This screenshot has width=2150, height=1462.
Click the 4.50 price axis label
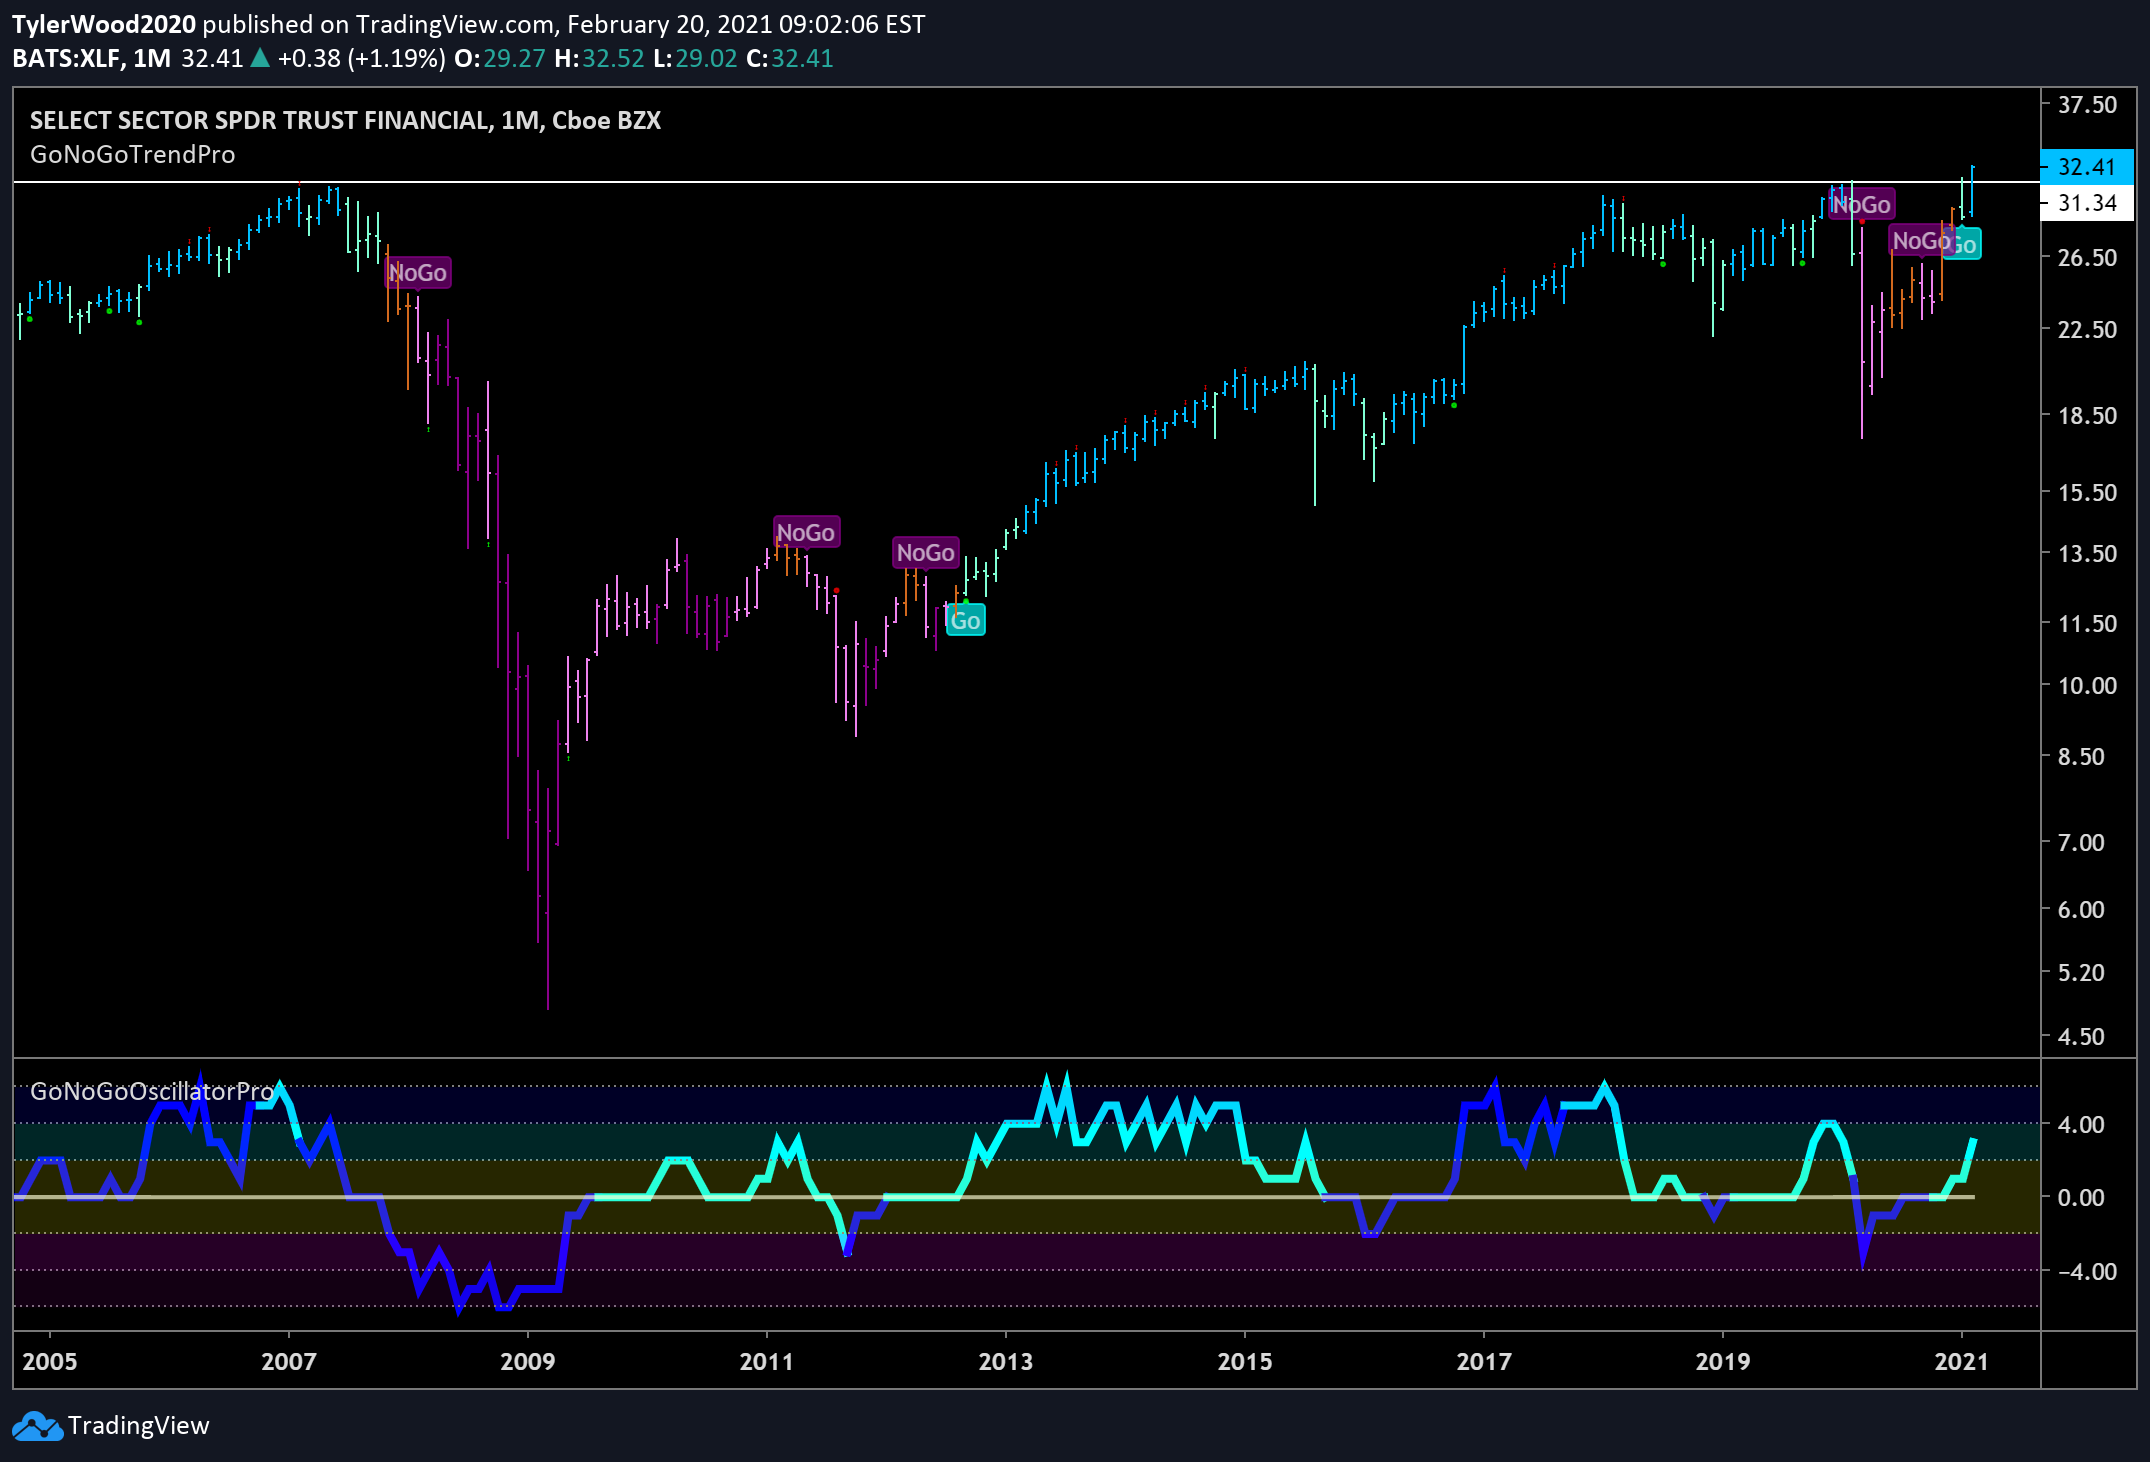(x=2081, y=1036)
